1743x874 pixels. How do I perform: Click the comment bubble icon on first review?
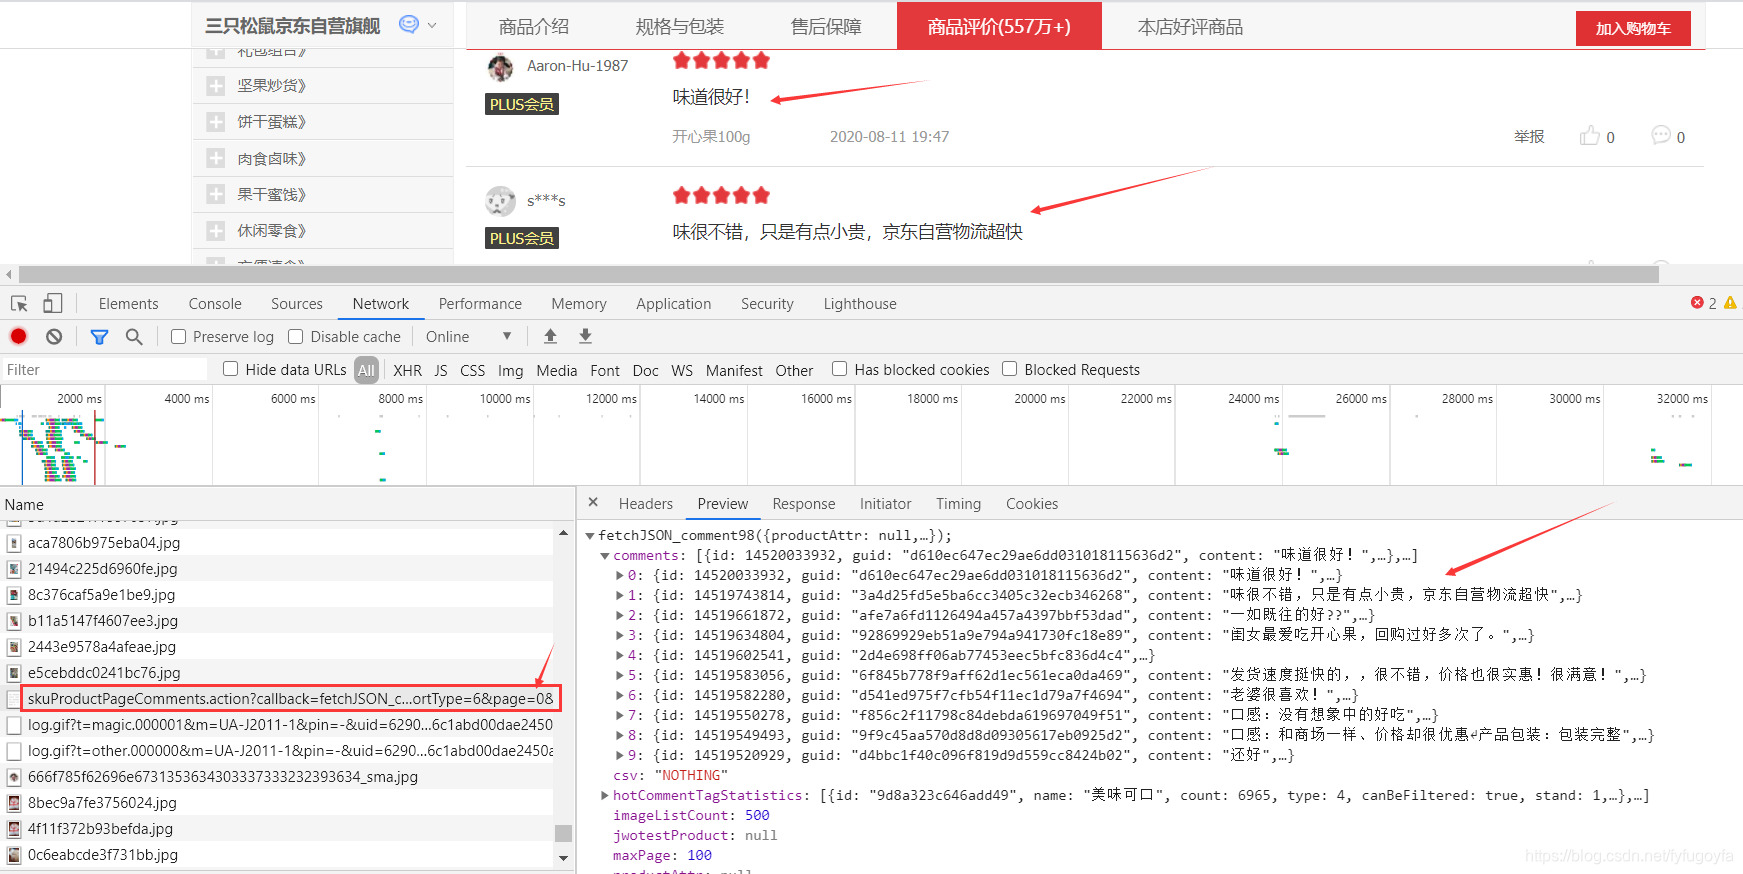click(1661, 135)
